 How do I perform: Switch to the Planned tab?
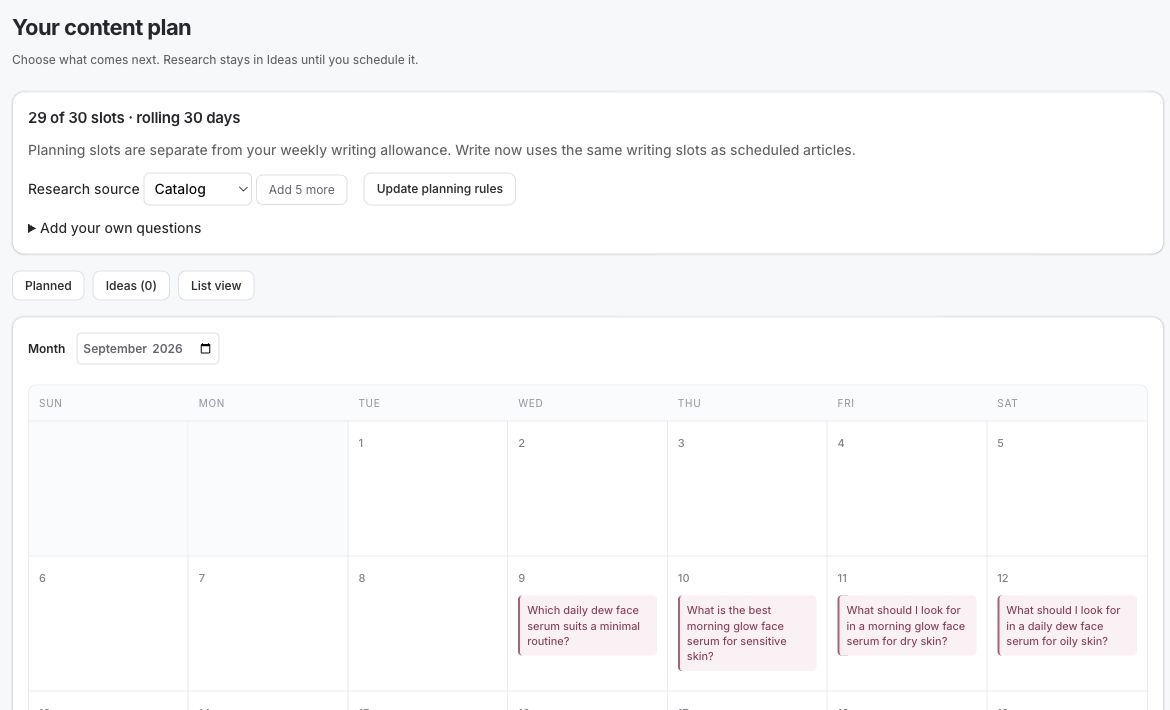click(48, 286)
